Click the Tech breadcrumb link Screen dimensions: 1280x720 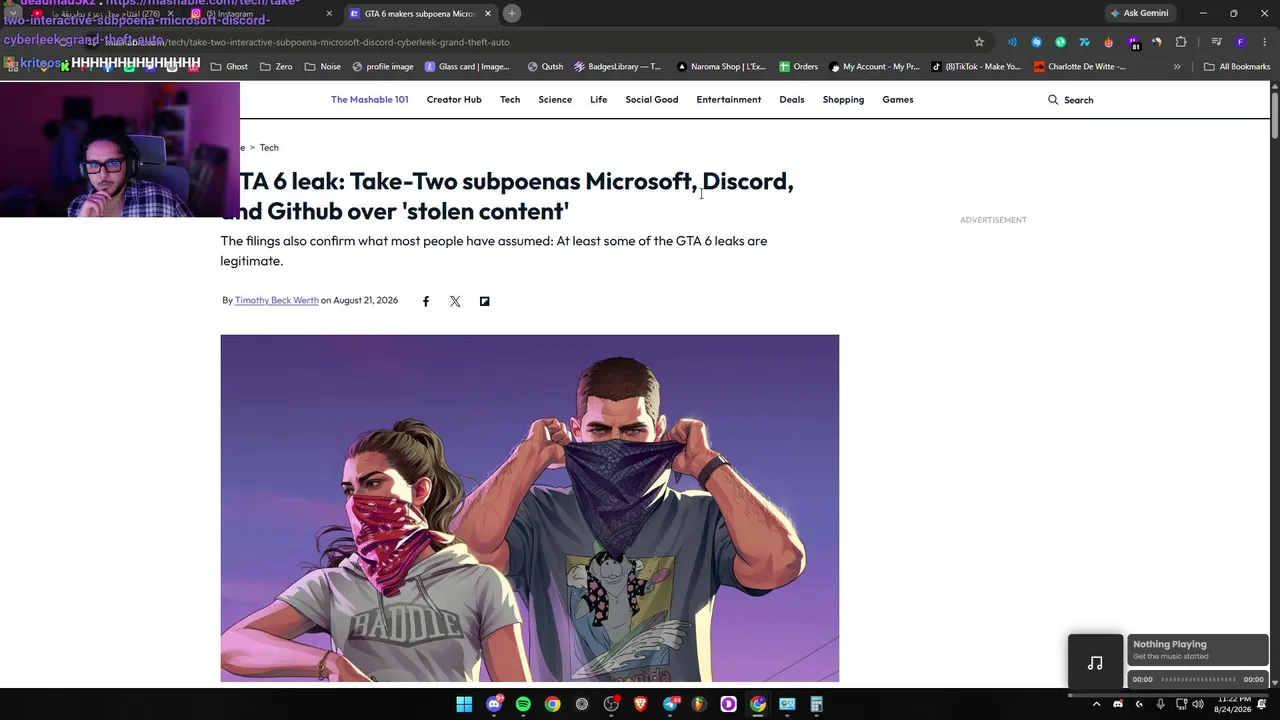point(269,148)
